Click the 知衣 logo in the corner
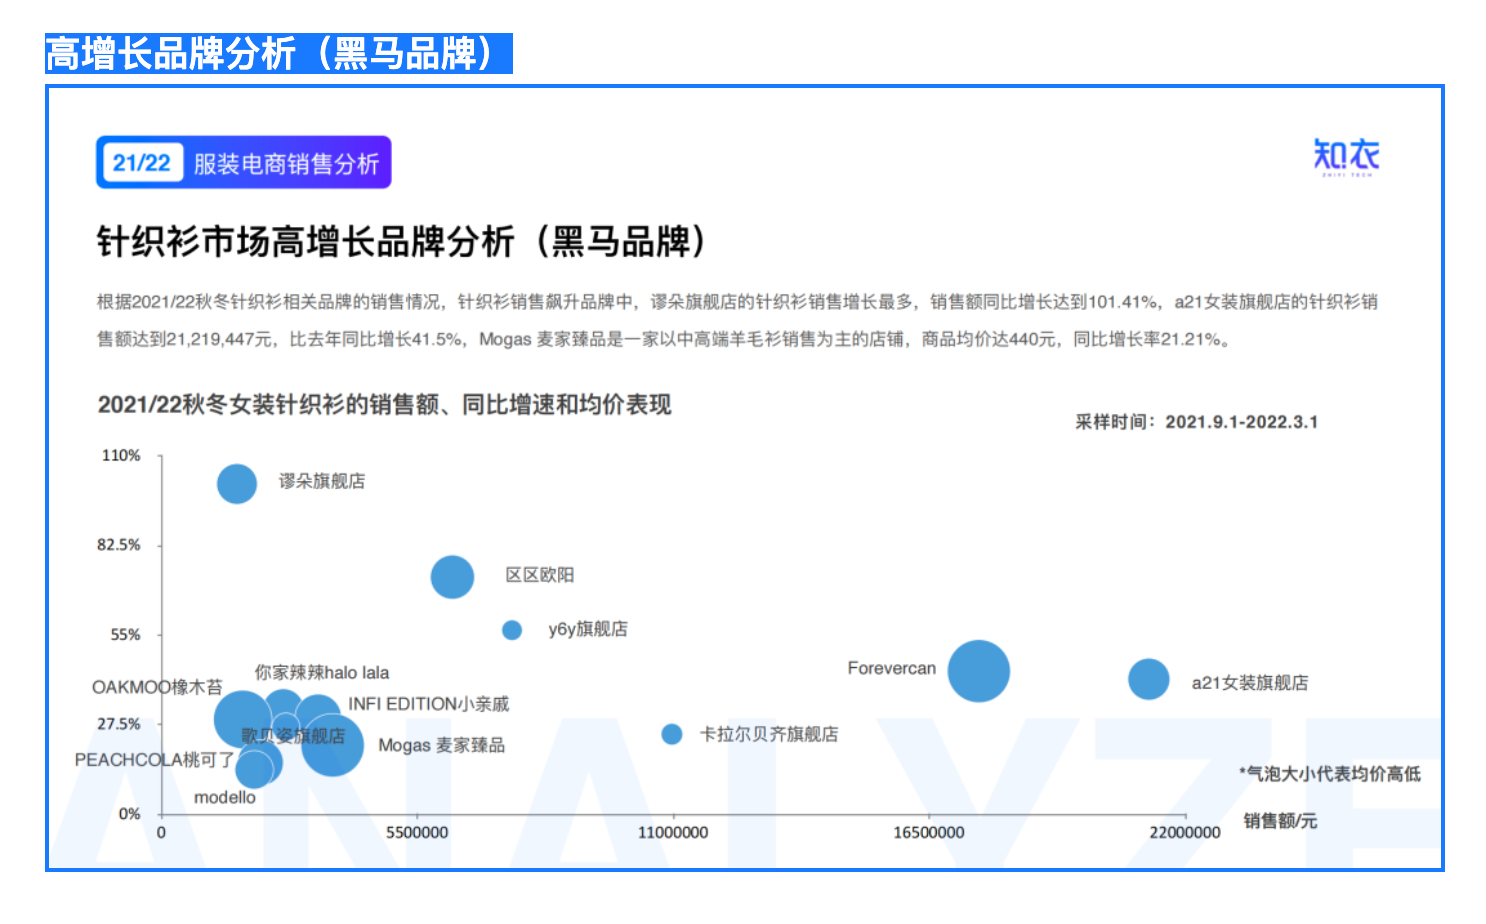1486x924 pixels. coord(1346,157)
